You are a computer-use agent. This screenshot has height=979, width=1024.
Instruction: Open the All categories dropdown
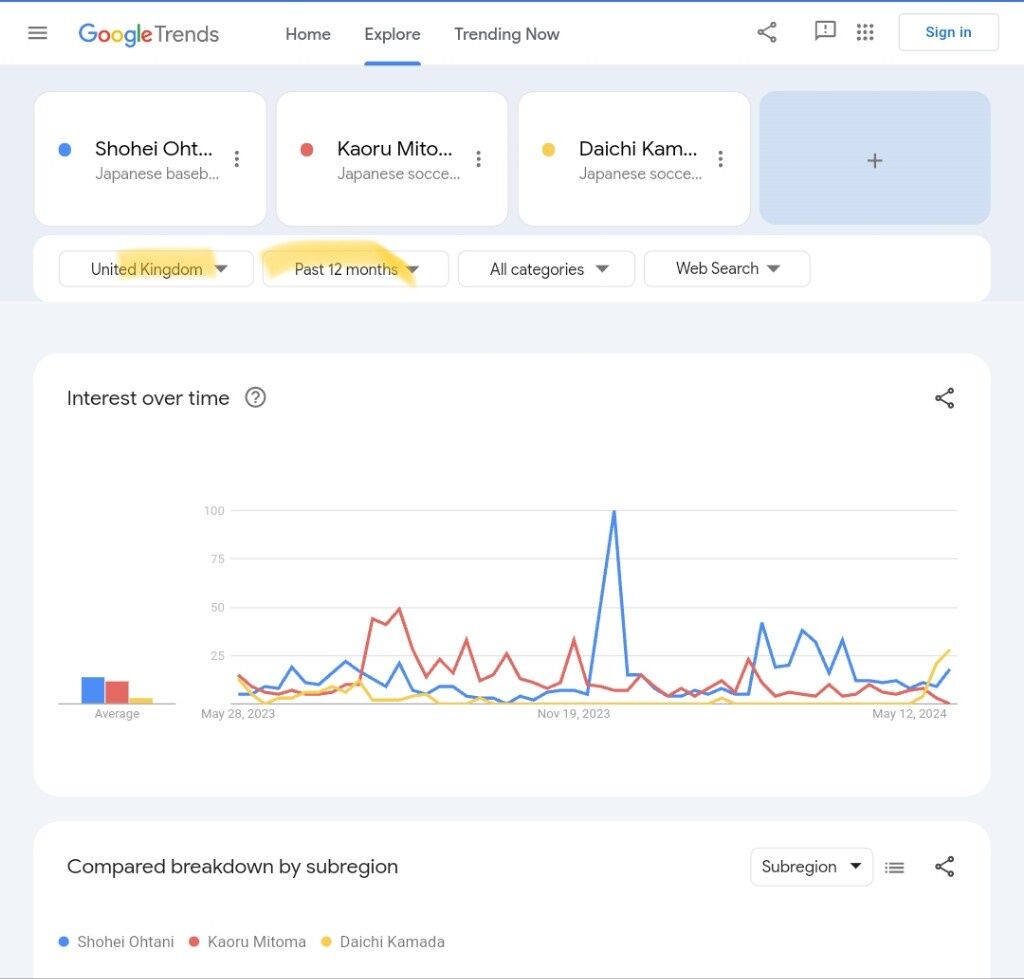click(546, 269)
